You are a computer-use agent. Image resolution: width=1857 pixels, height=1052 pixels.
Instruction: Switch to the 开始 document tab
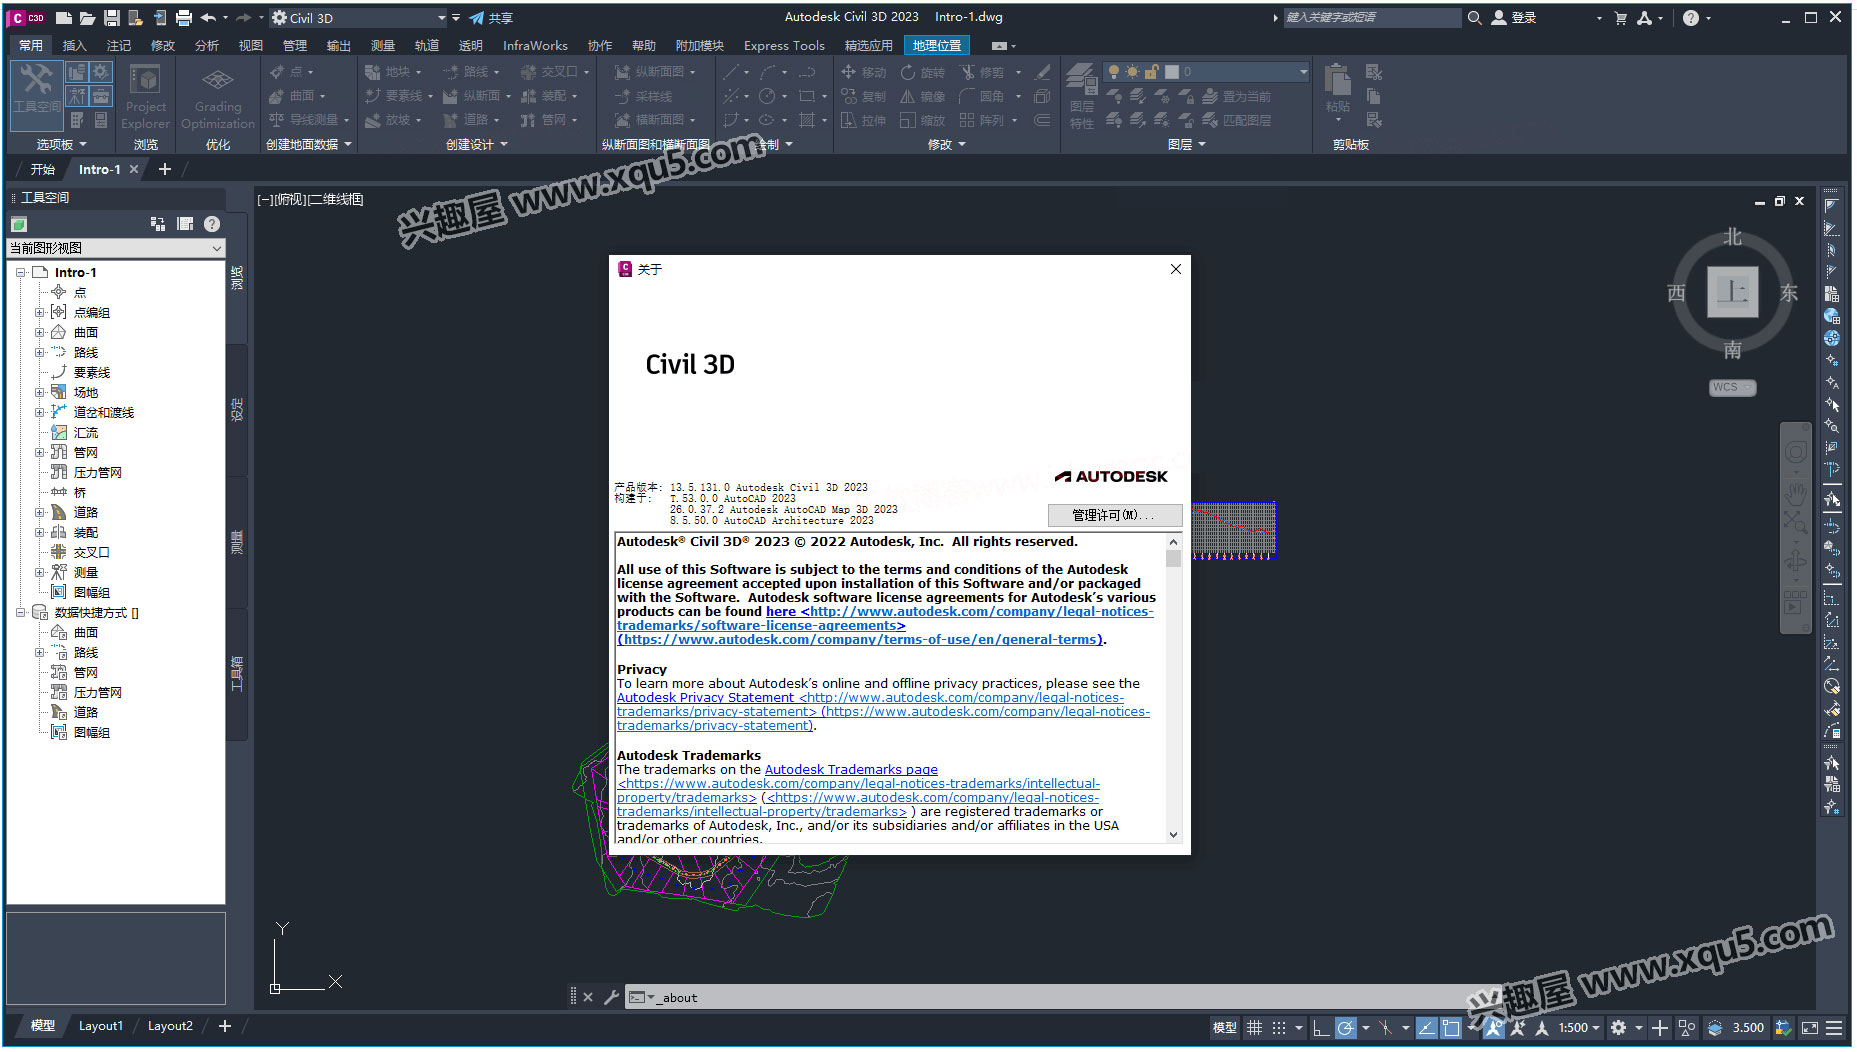pos(43,169)
